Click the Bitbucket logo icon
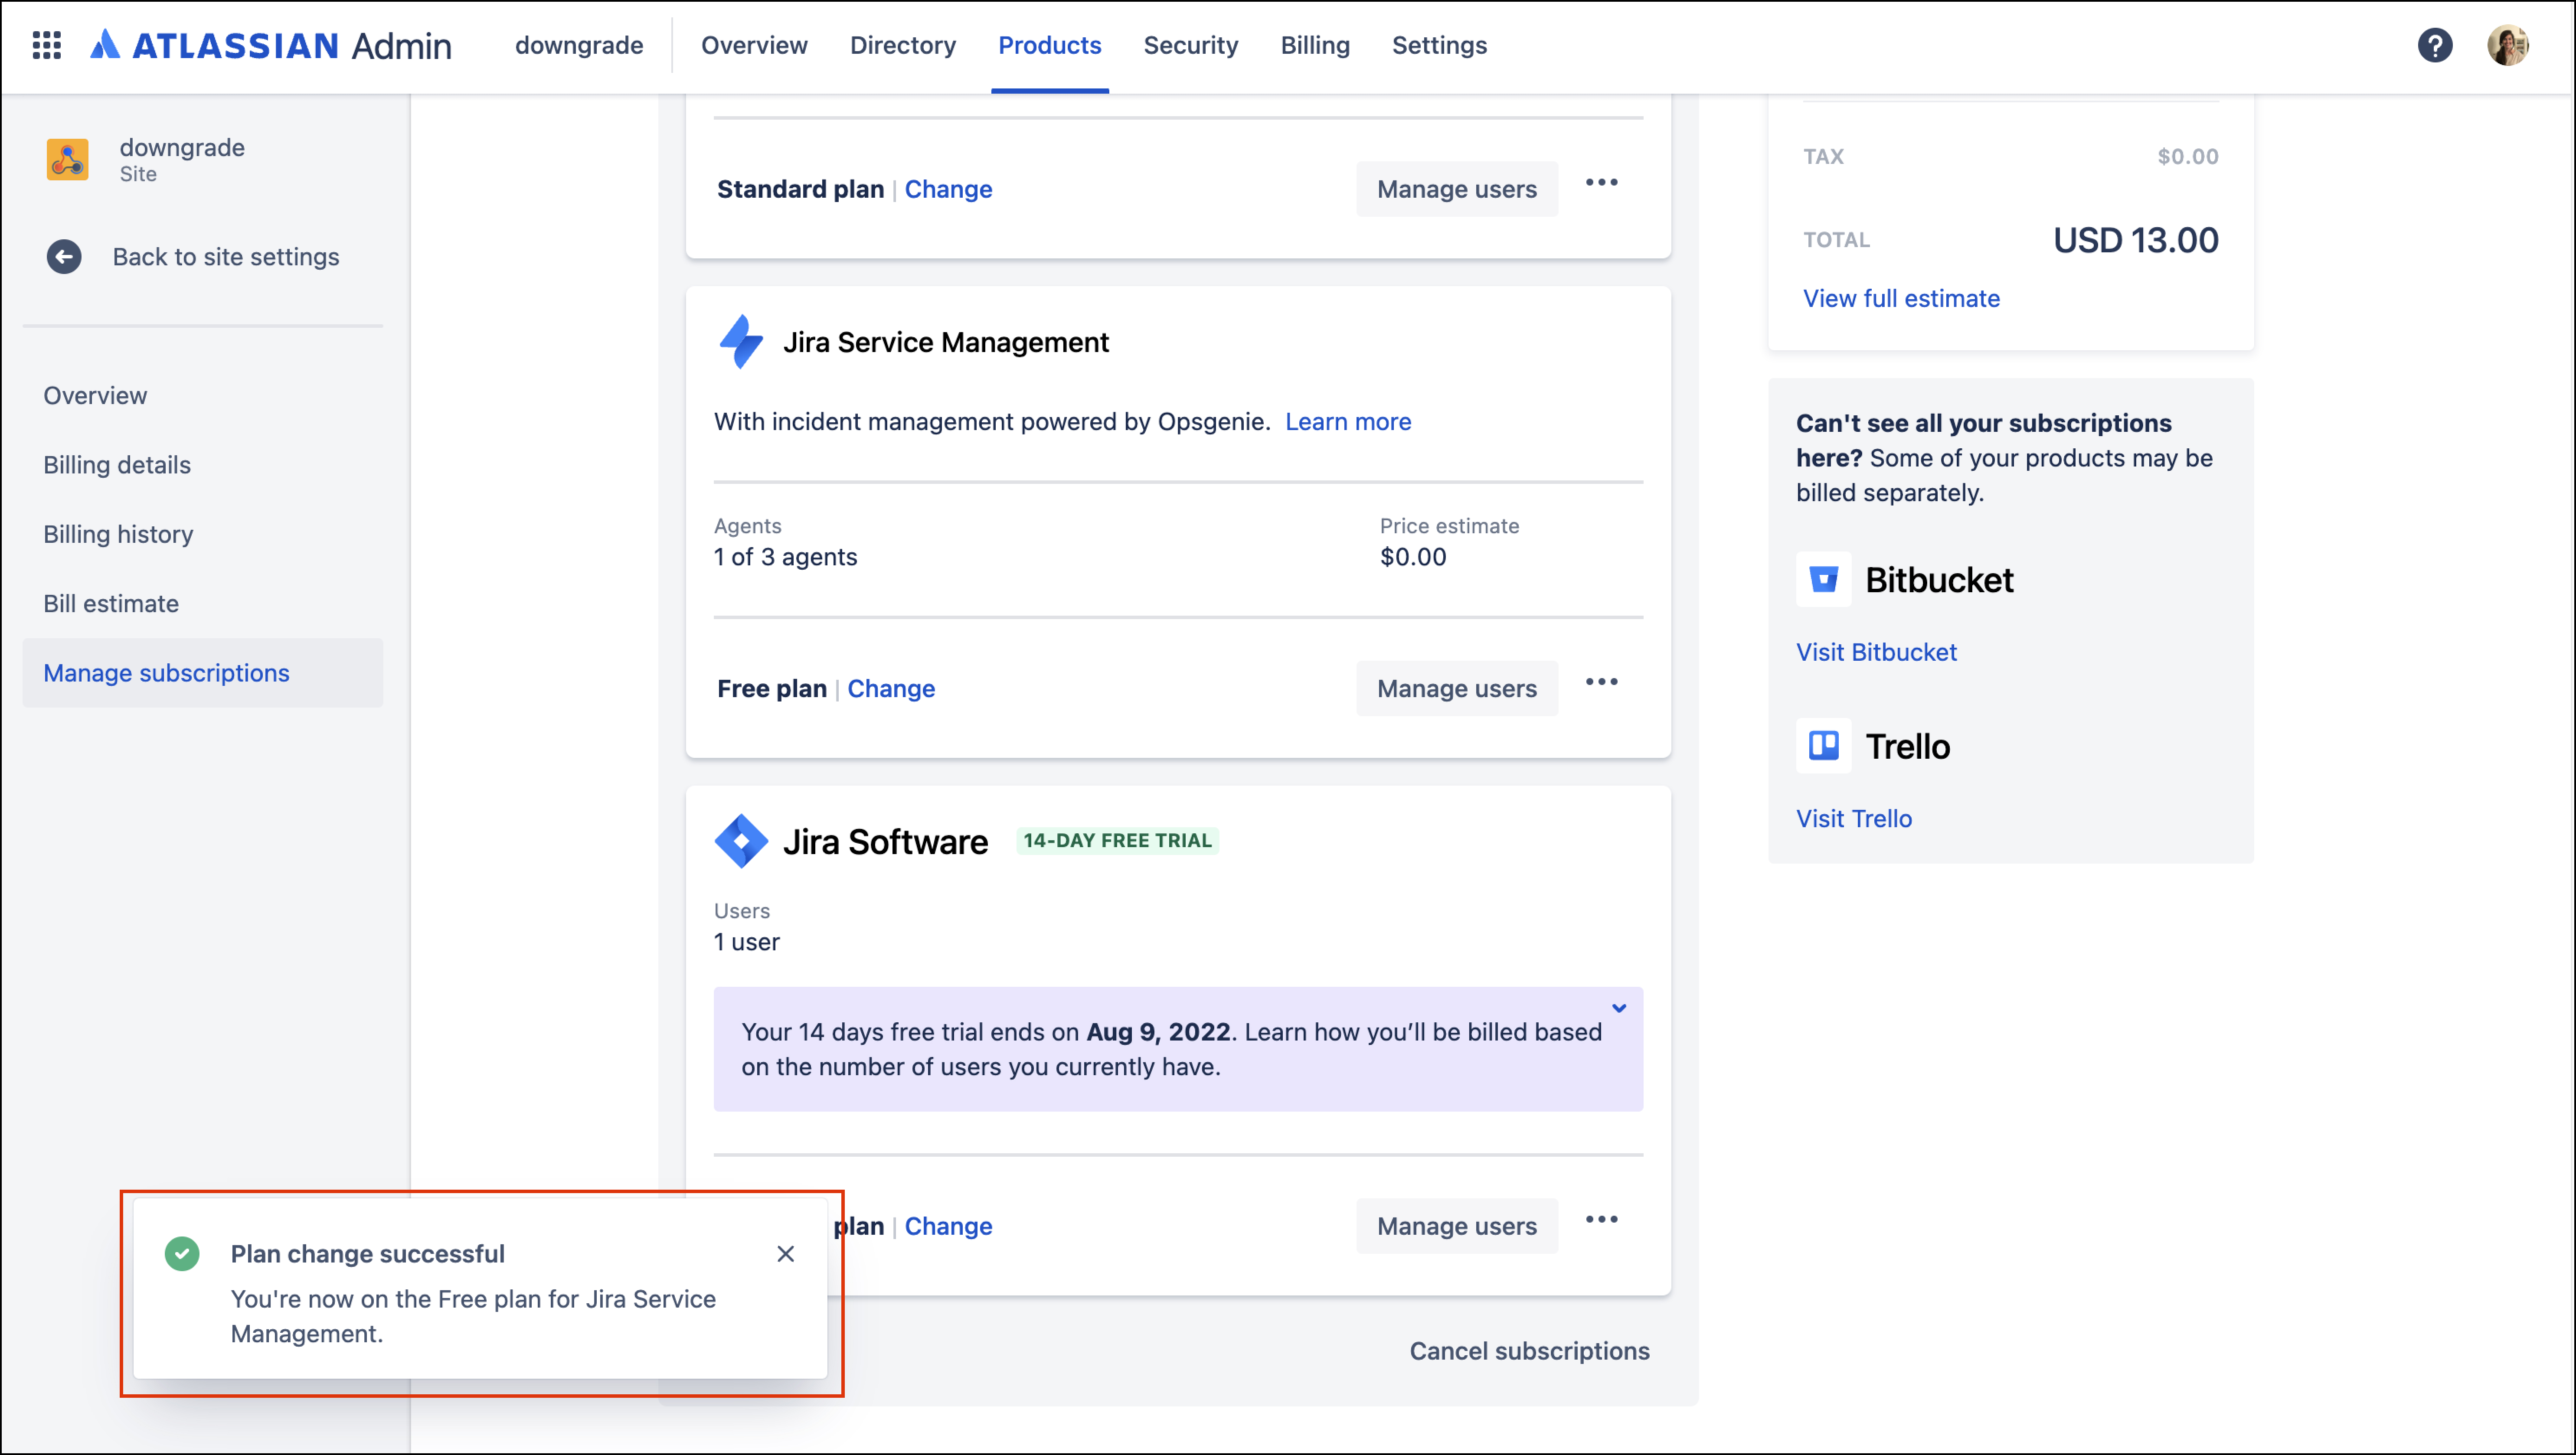This screenshot has width=2576, height=1455. pos(1823,579)
